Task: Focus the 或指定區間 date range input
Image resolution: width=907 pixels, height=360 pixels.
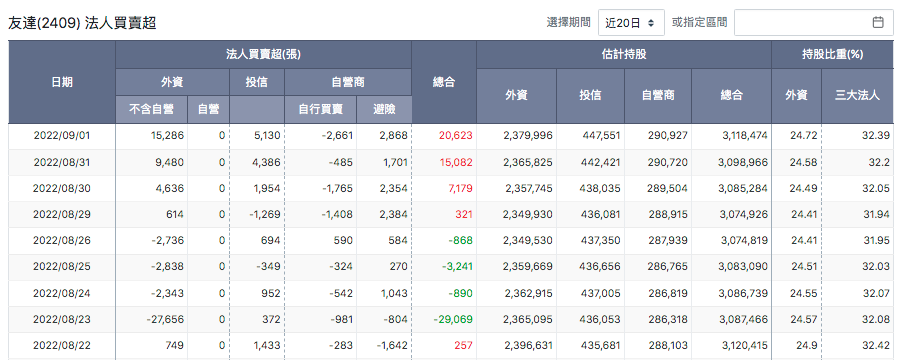Action: click(x=814, y=23)
